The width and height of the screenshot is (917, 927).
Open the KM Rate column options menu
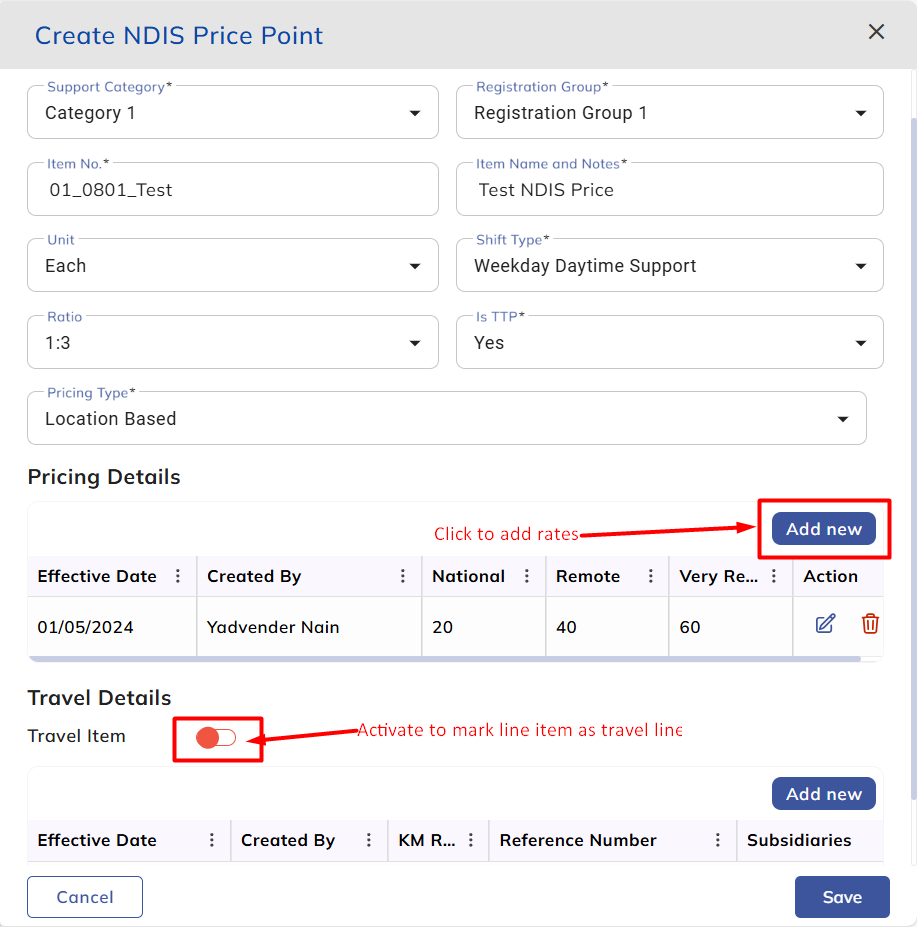[x=470, y=840]
